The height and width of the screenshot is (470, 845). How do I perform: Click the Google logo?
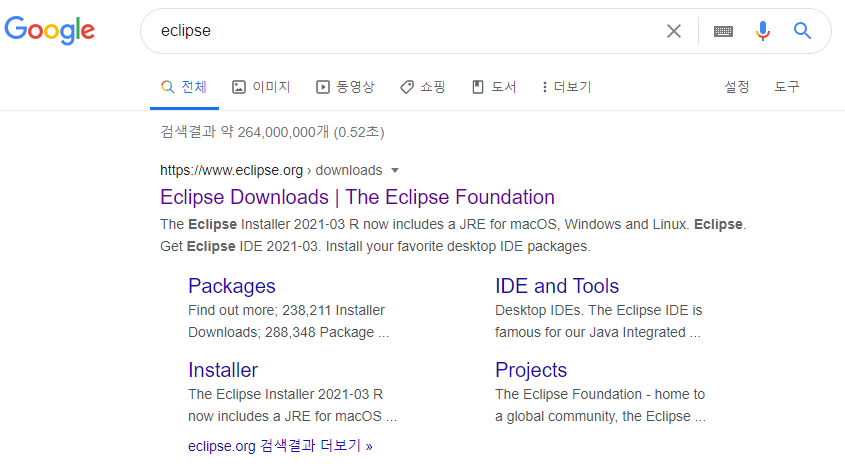coord(50,30)
